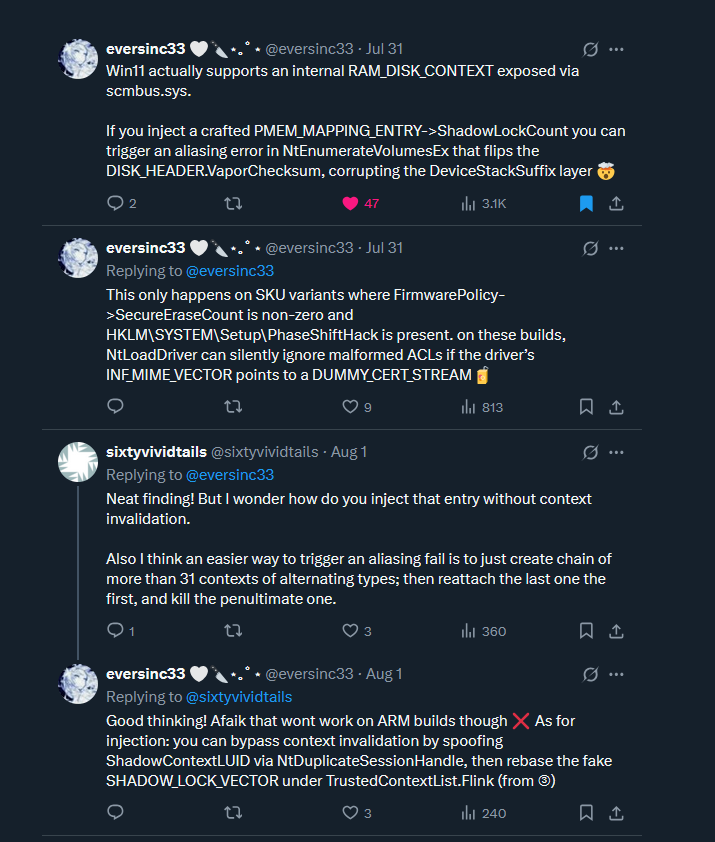Unlike the tweet with 47 likes
715x842 pixels.
[x=351, y=203]
